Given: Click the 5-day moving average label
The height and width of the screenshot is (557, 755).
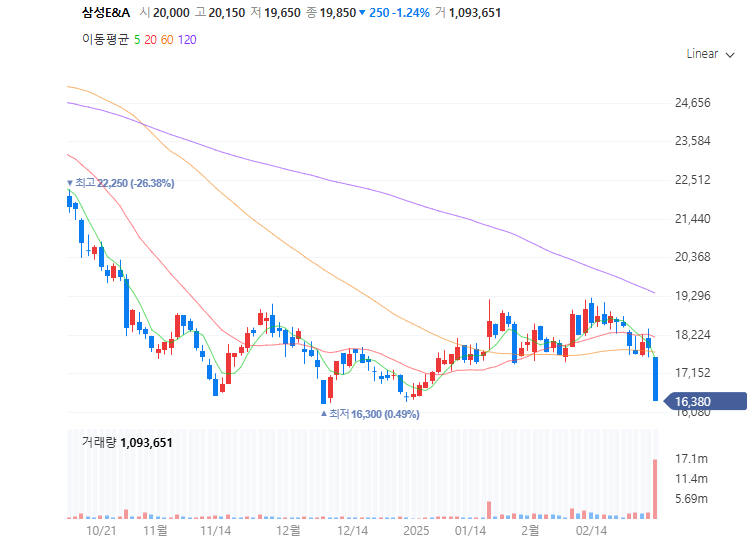Looking at the screenshot, I should point(137,40).
